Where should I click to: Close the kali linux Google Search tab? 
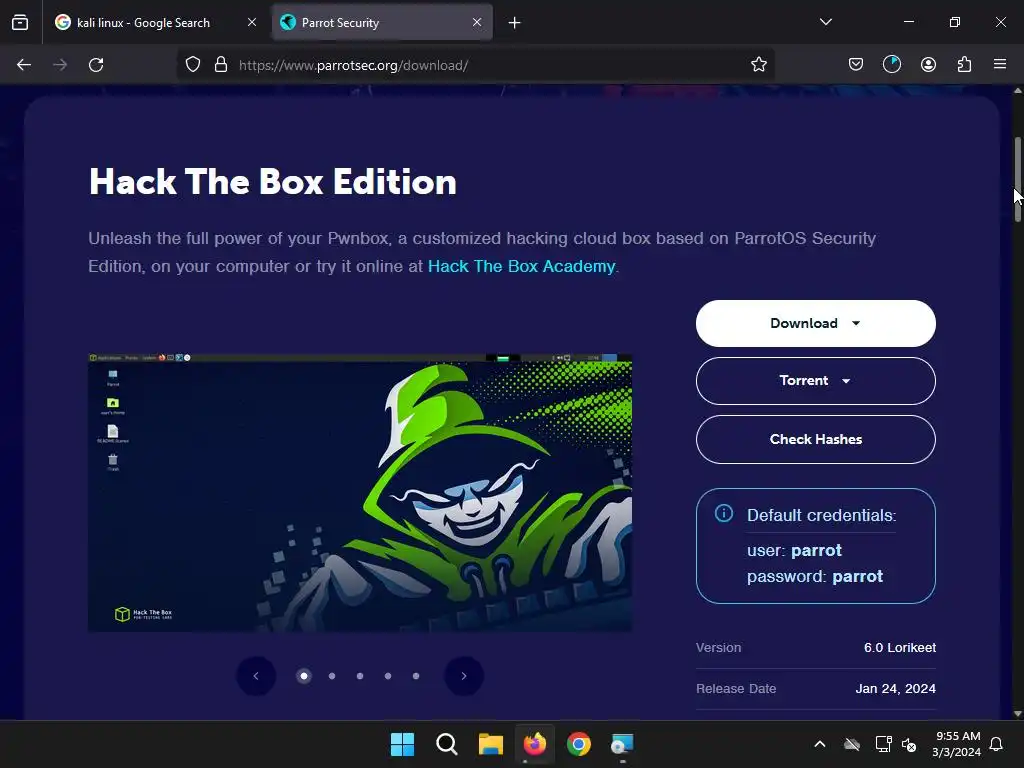[252, 22]
